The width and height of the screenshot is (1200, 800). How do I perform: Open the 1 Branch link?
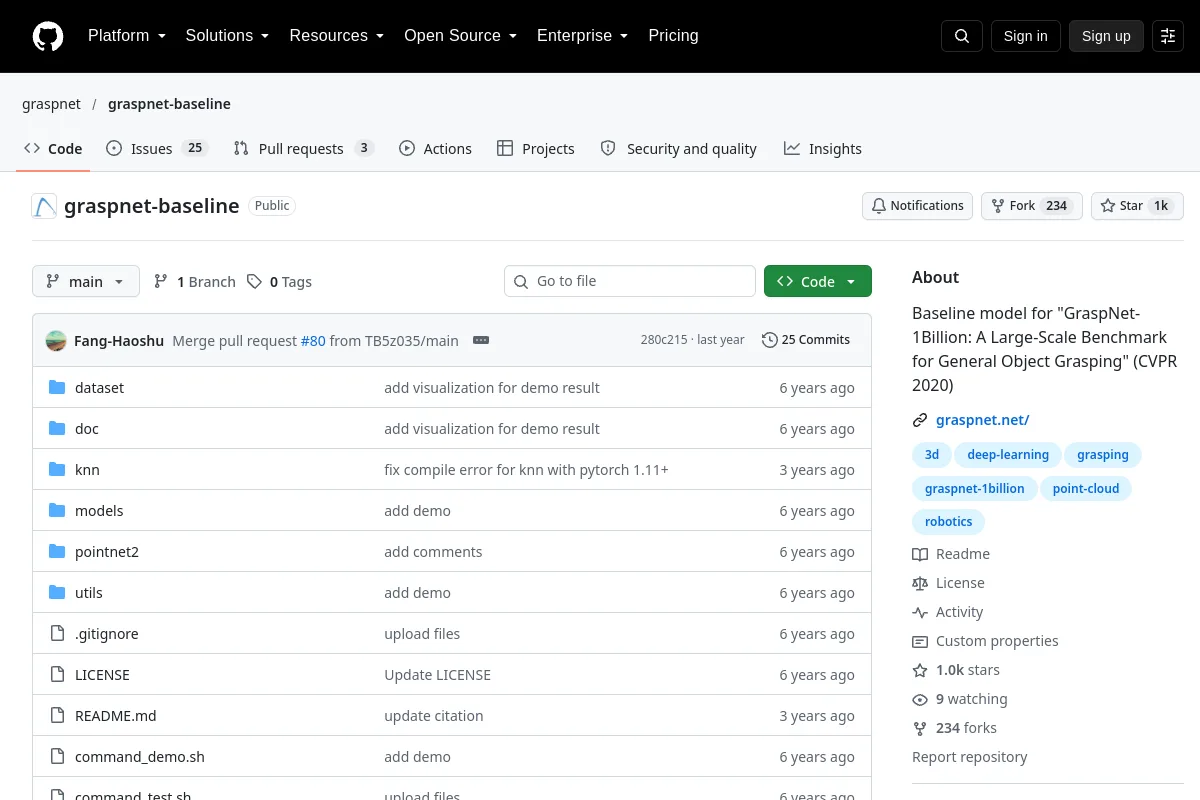point(194,281)
